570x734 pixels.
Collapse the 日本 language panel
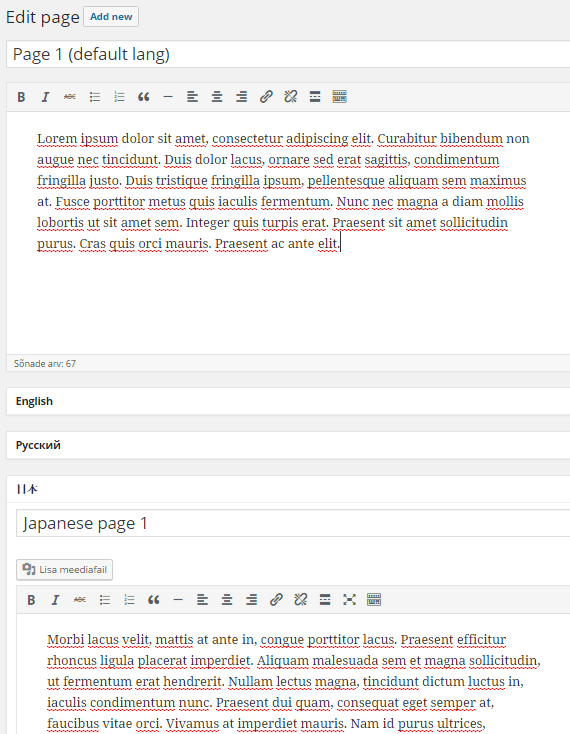288,489
